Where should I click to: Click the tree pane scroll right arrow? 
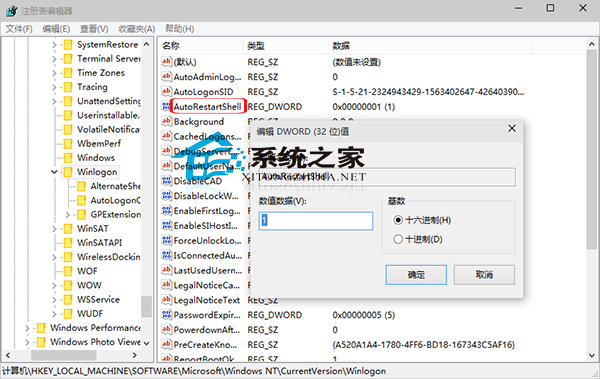(135, 355)
